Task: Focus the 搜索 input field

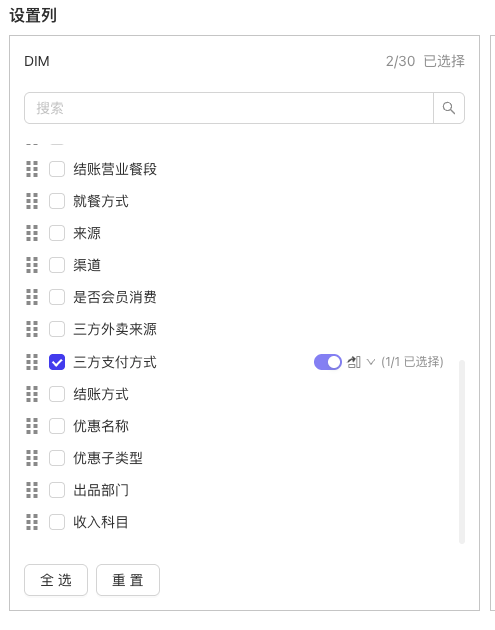Action: 229,108
